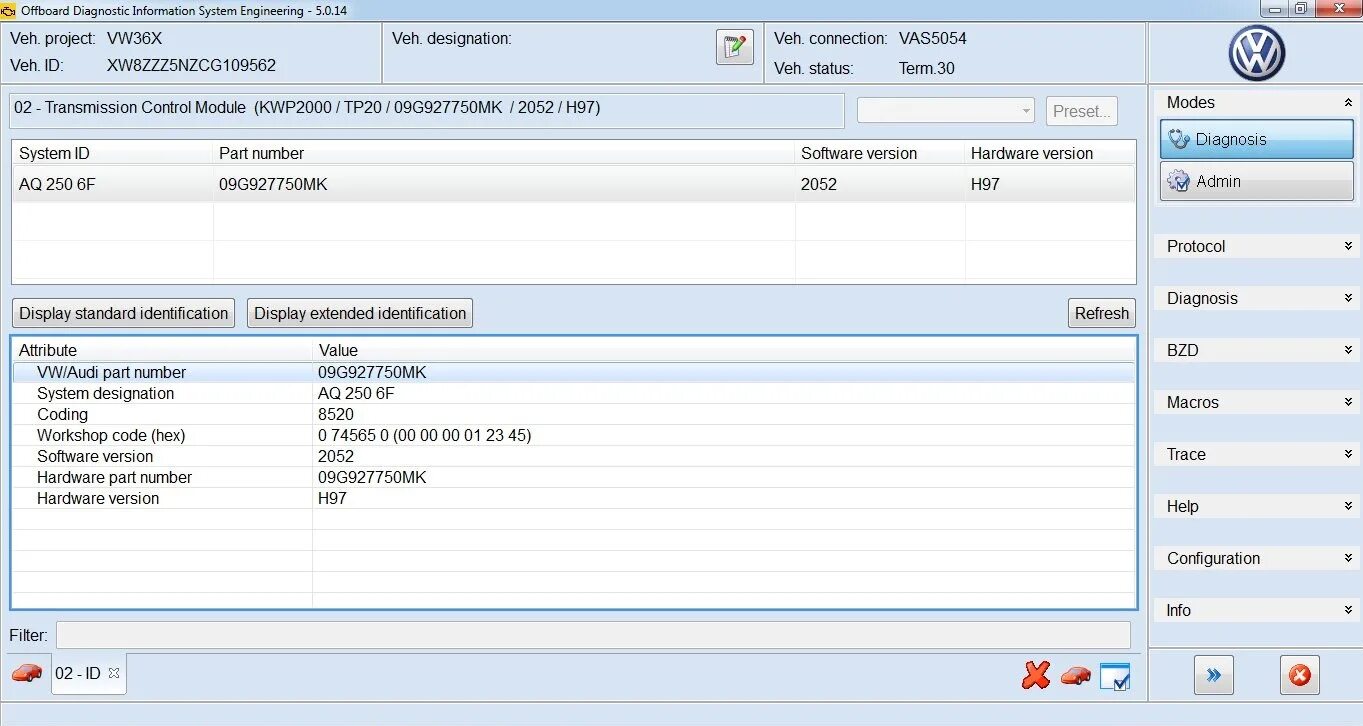Image resolution: width=1363 pixels, height=726 pixels.
Task: Sort by Part number column header
Action: pos(504,153)
